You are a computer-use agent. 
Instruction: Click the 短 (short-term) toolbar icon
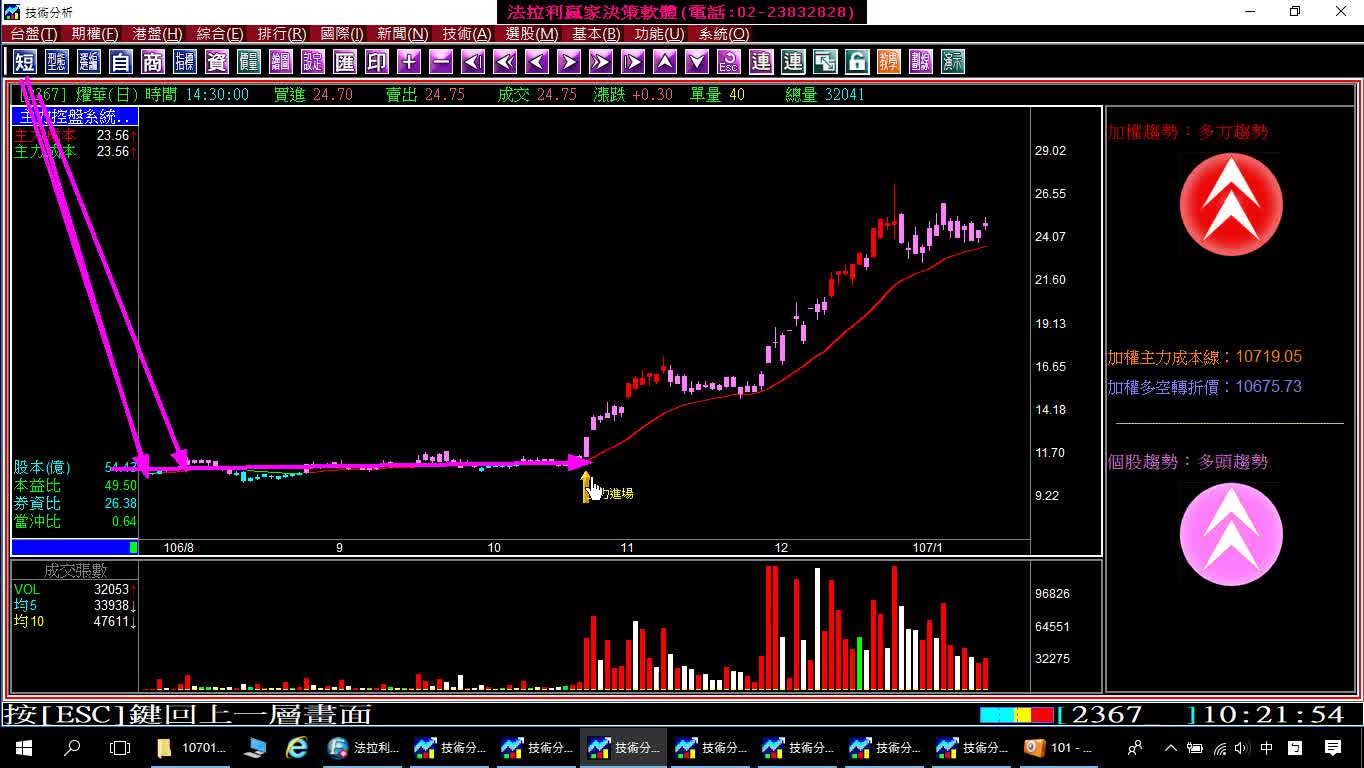click(x=25, y=62)
